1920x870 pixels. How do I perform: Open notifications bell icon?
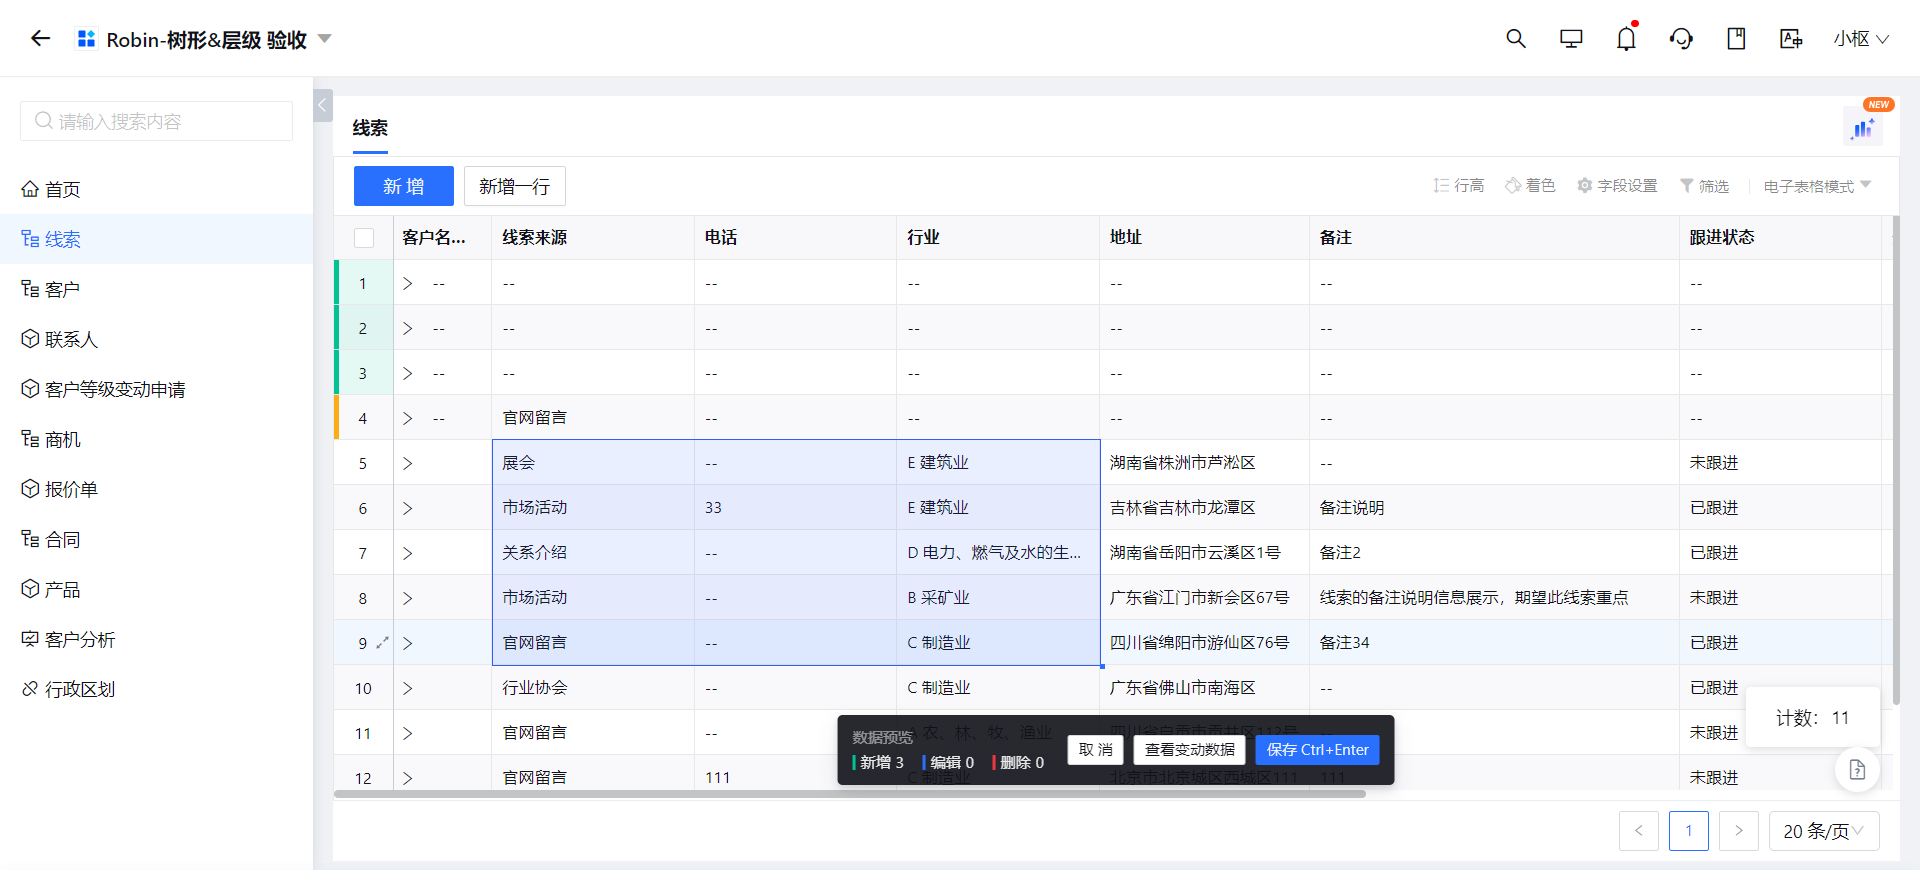1627,38
